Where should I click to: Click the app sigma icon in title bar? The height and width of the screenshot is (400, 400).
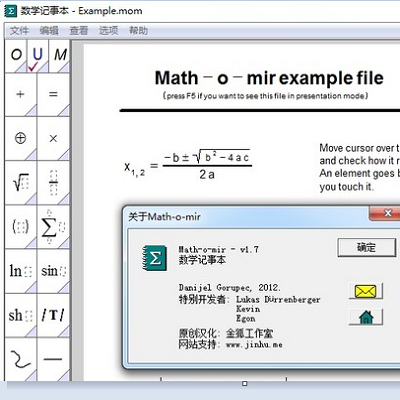tap(10, 11)
